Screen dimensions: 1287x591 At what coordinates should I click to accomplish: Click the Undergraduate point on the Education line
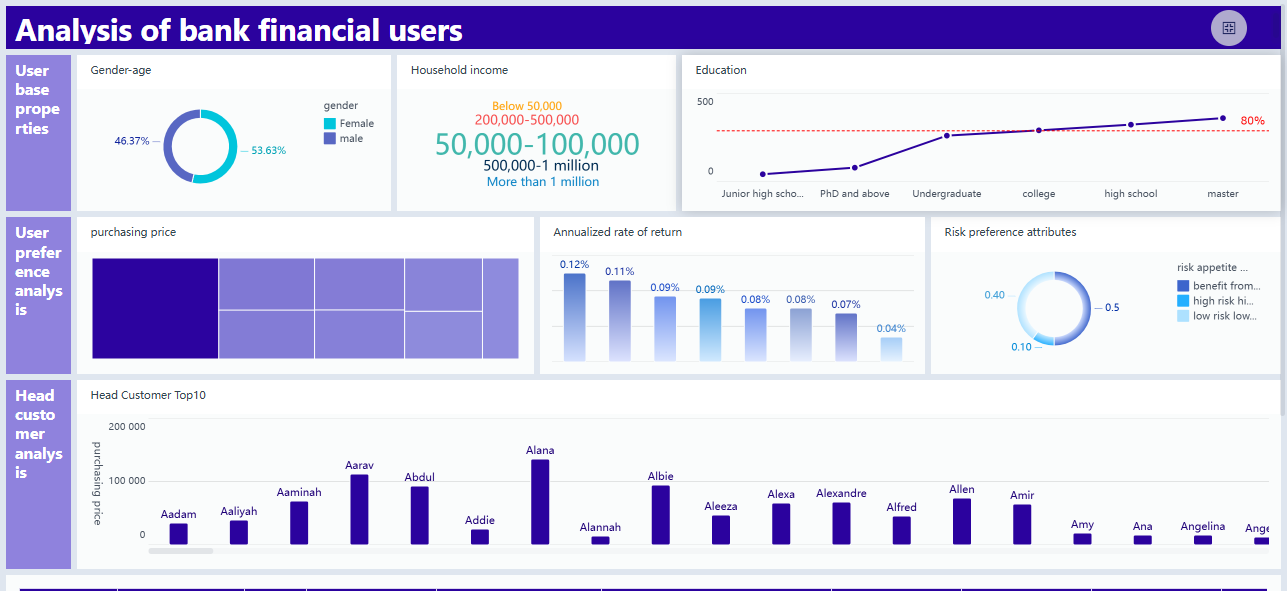(x=946, y=135)
